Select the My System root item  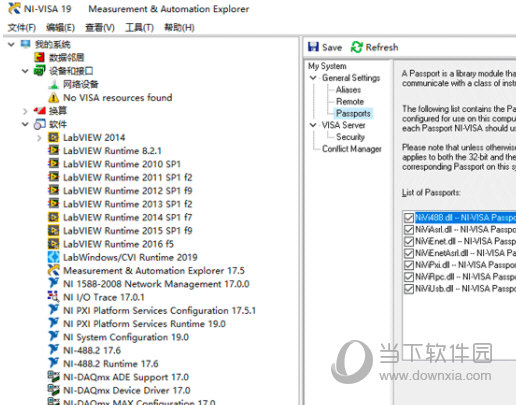pos(327,66)
